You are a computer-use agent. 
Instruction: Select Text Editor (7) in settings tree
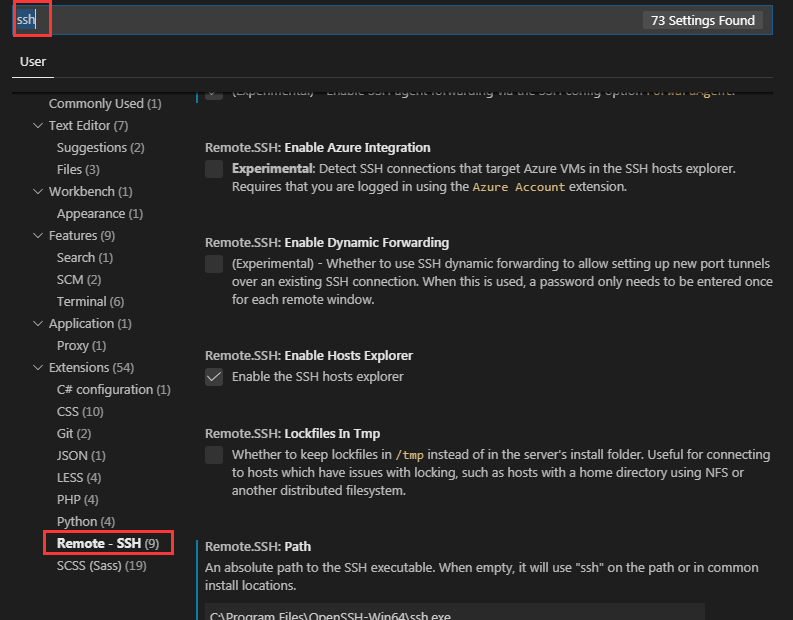89,125
